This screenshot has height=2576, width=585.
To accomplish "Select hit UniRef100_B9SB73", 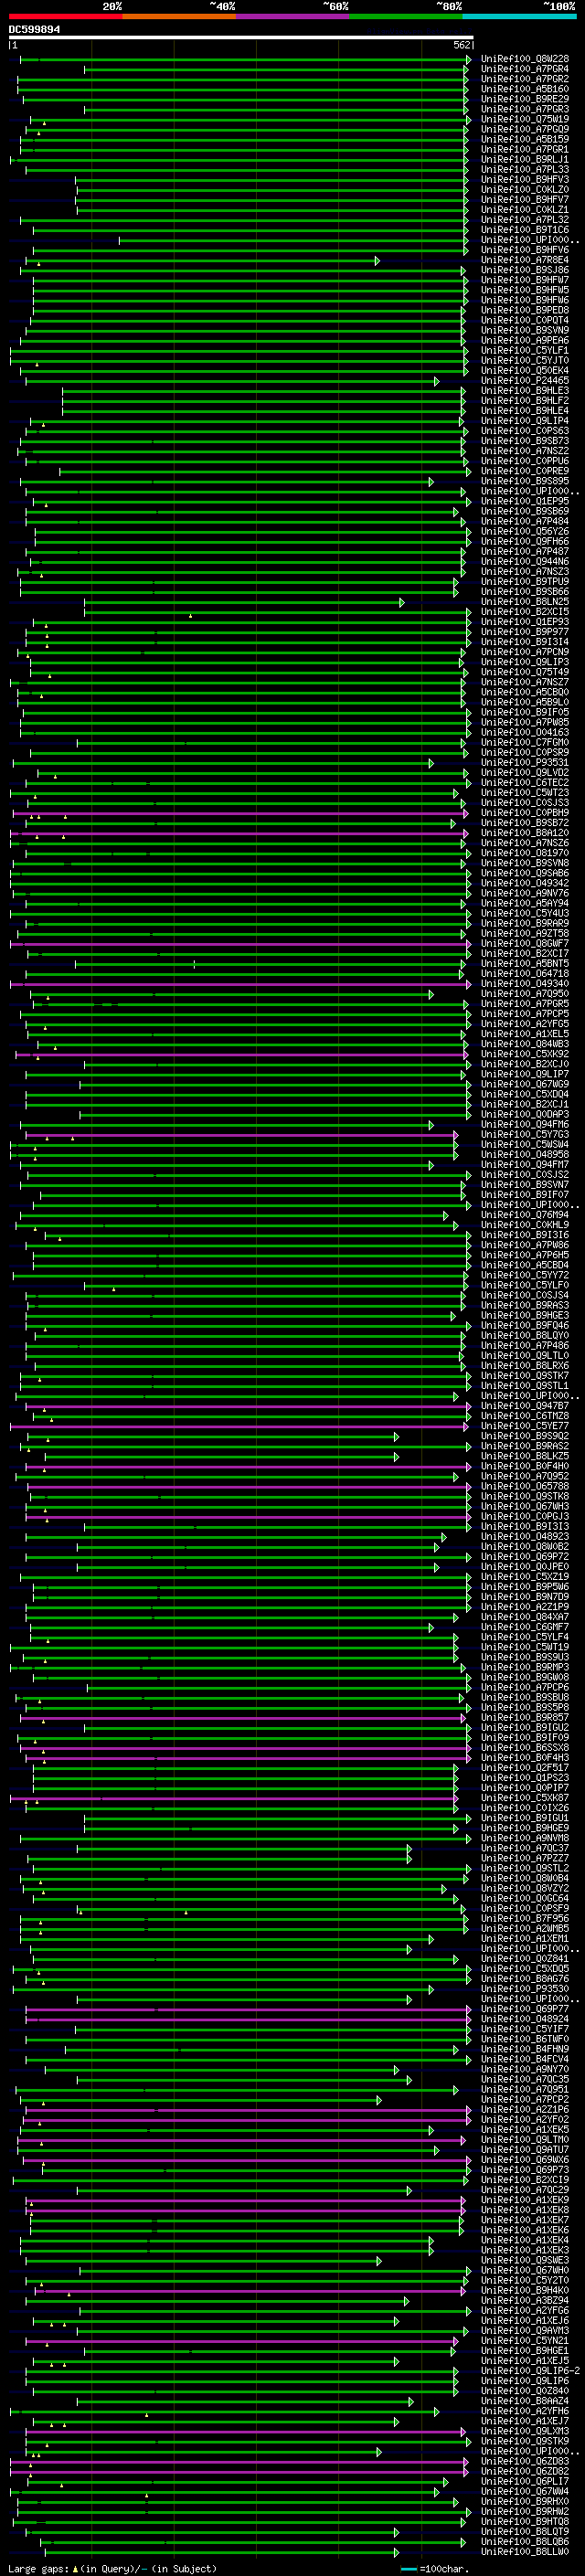I will click(x=525, y=441).
